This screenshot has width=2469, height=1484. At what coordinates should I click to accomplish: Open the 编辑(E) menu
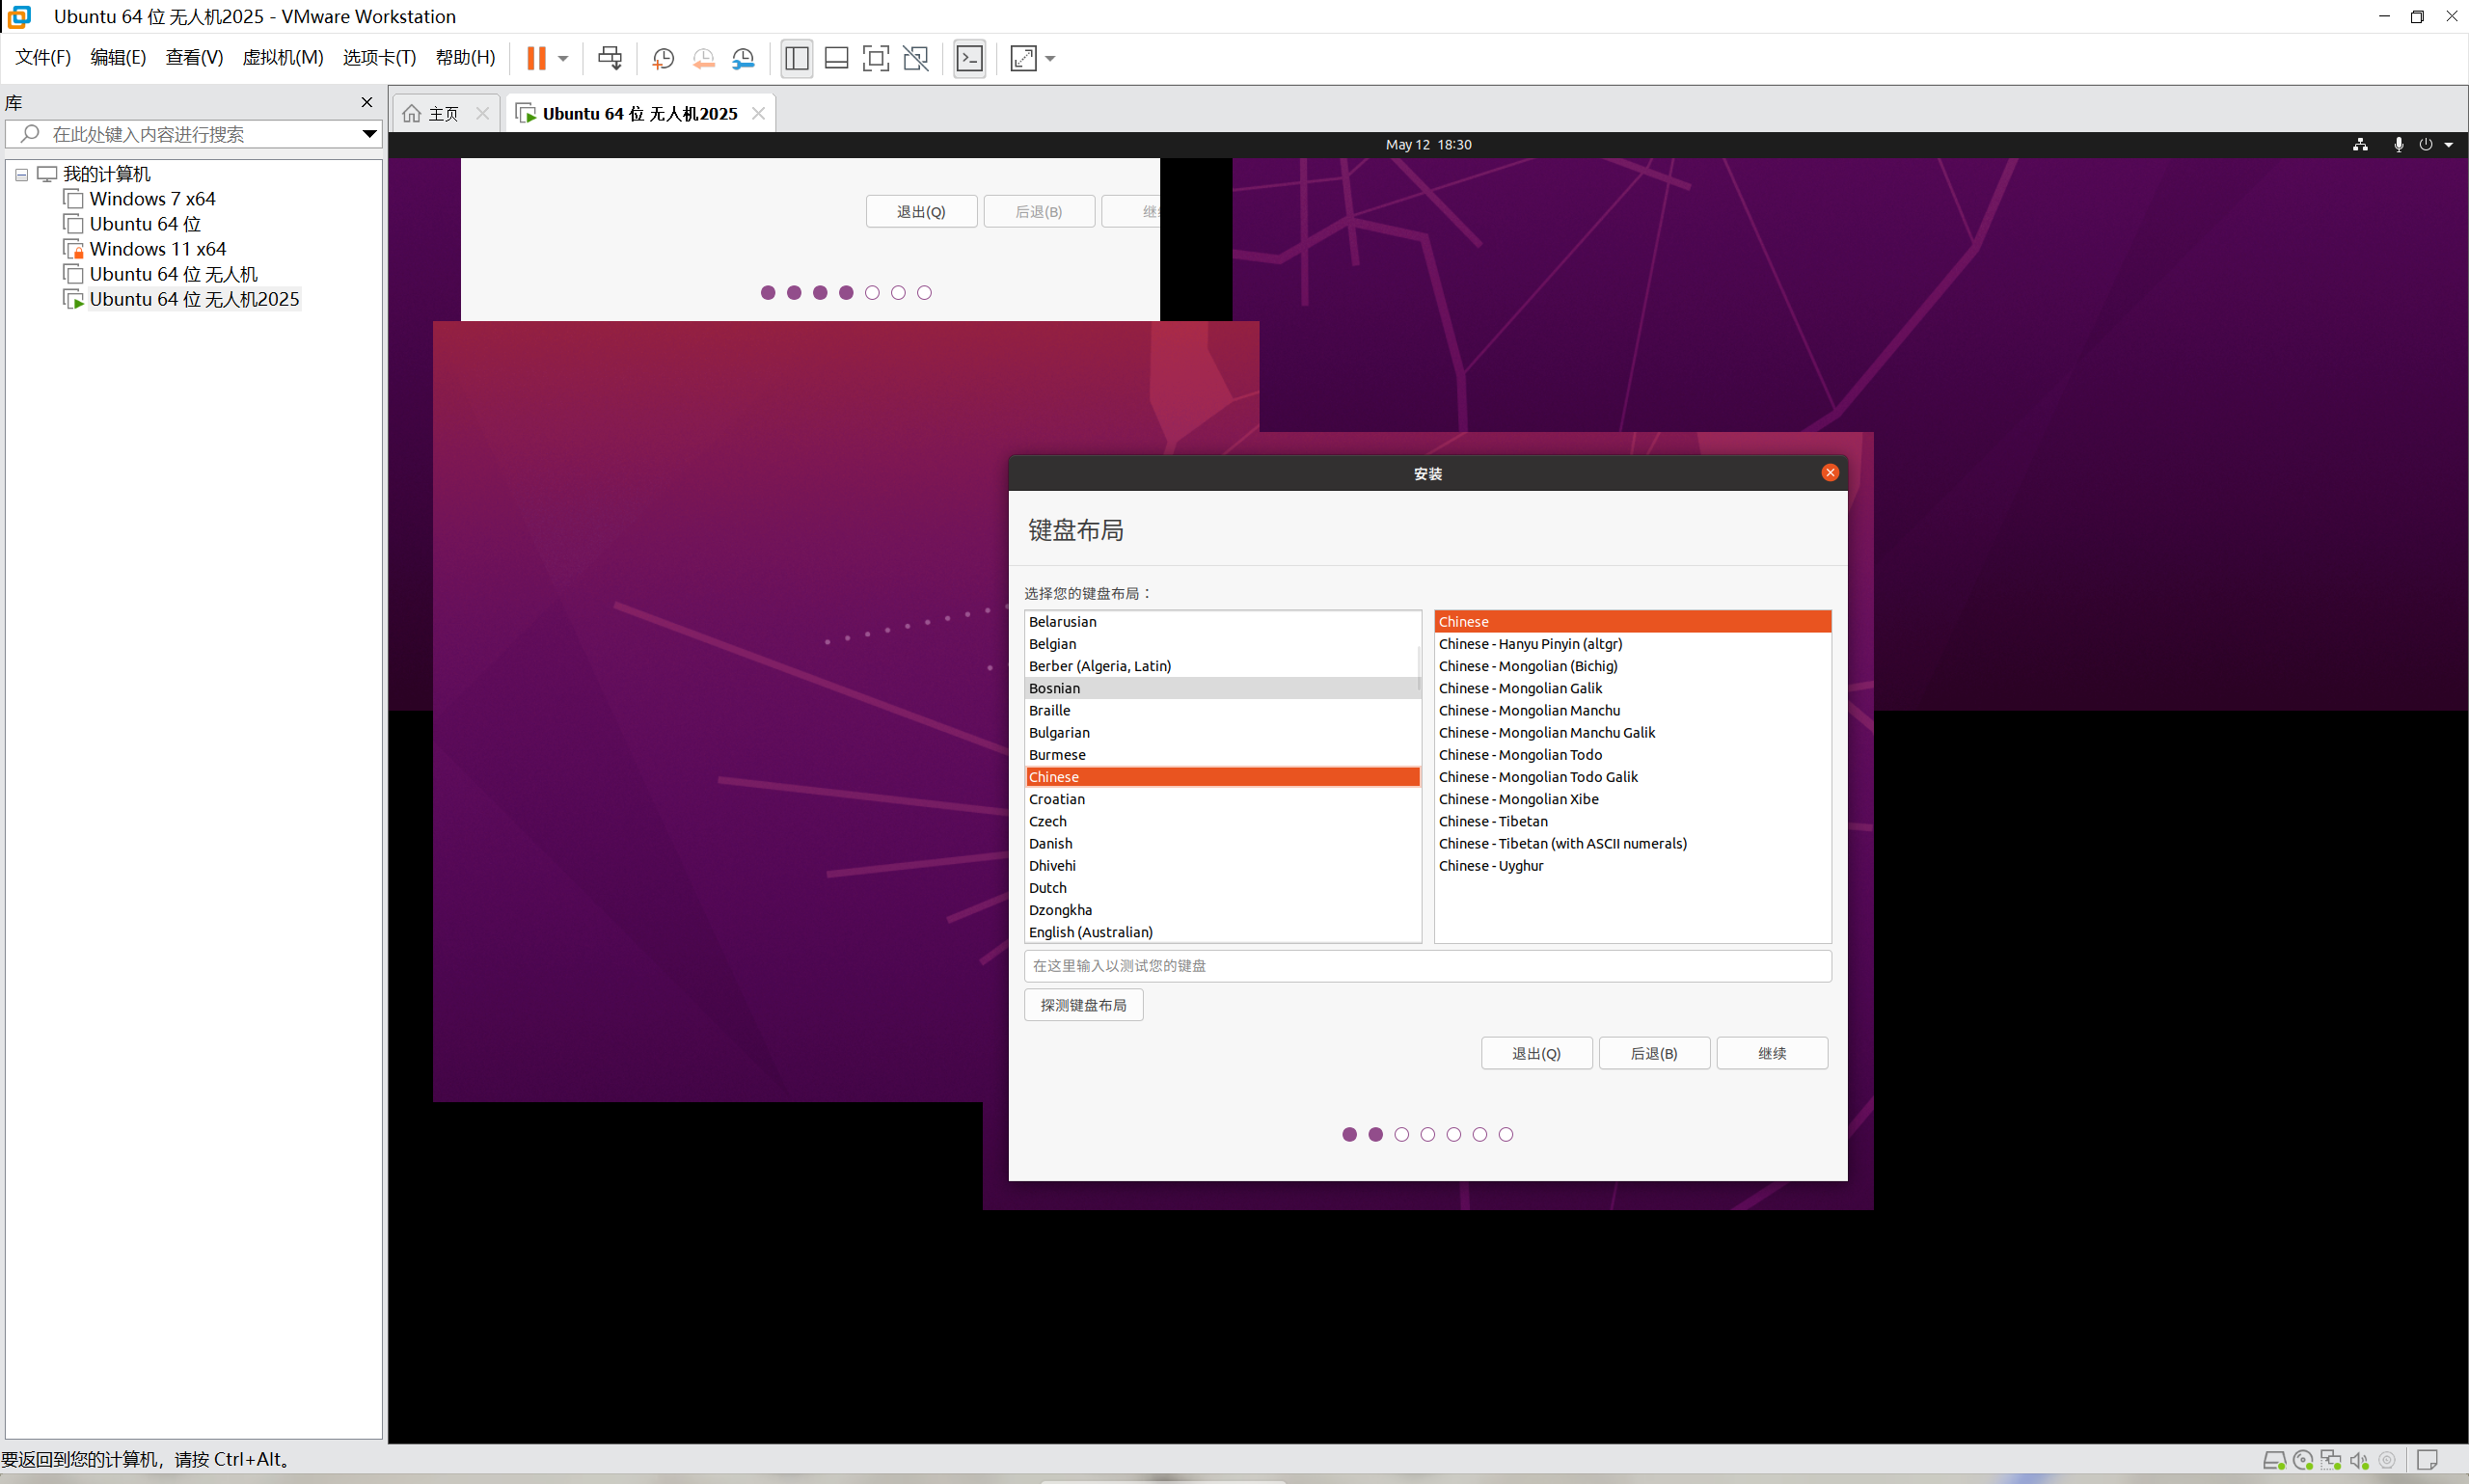[118, 57]
